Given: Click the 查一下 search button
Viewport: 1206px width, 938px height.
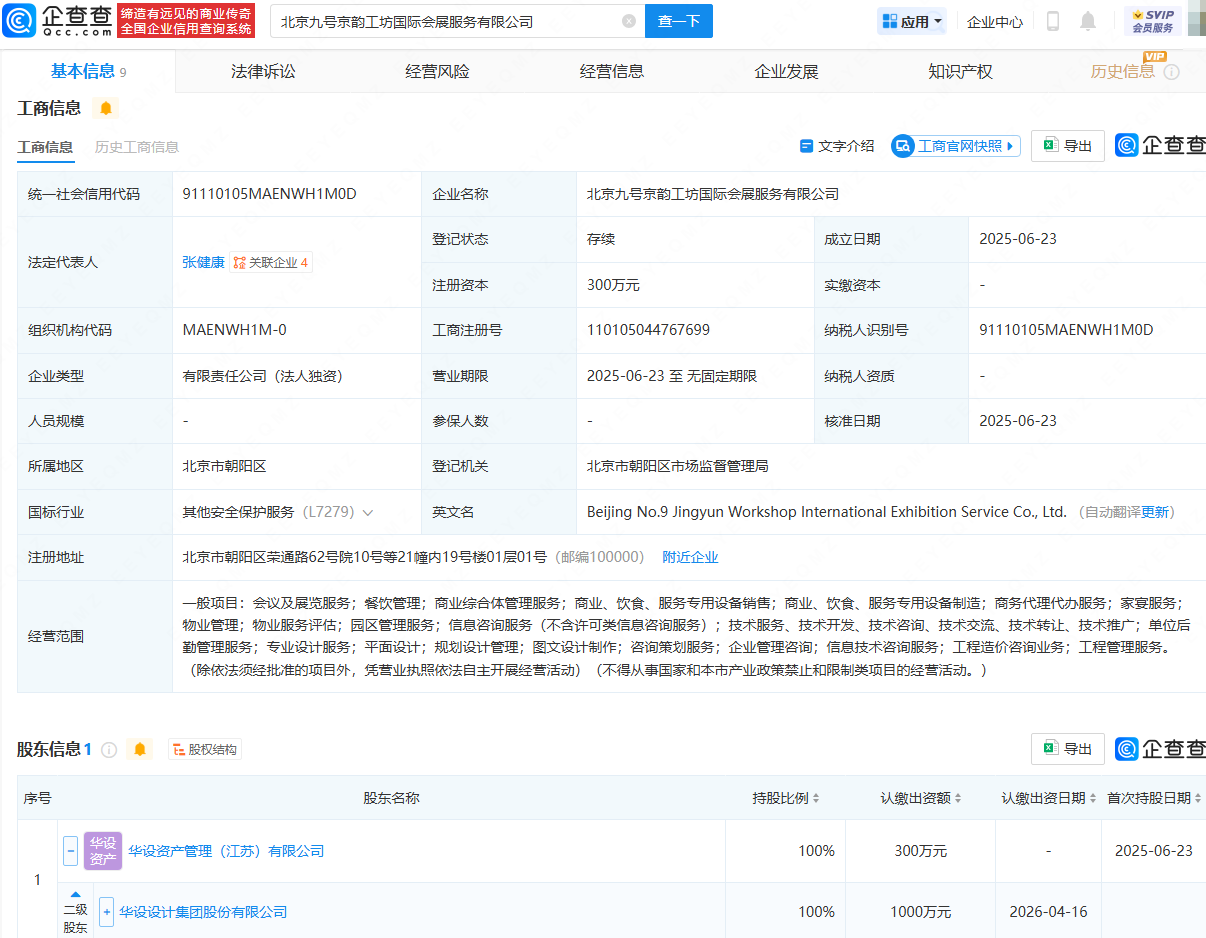Looking at the screenshot, I should coord(679,21).
